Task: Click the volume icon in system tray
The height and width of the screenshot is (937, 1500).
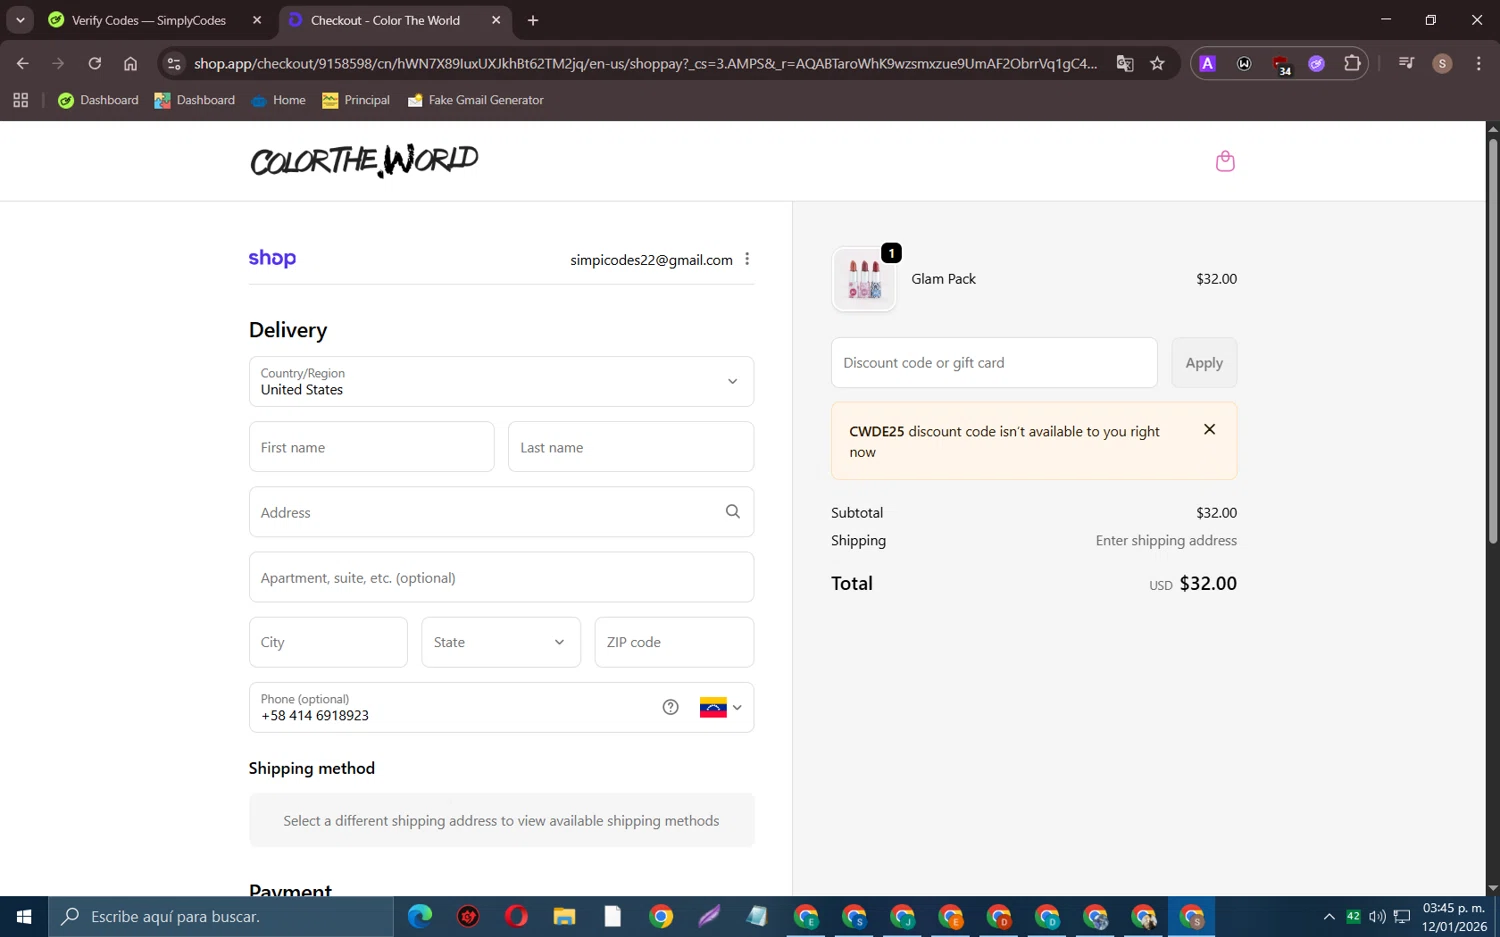Action: [1377, 916]
